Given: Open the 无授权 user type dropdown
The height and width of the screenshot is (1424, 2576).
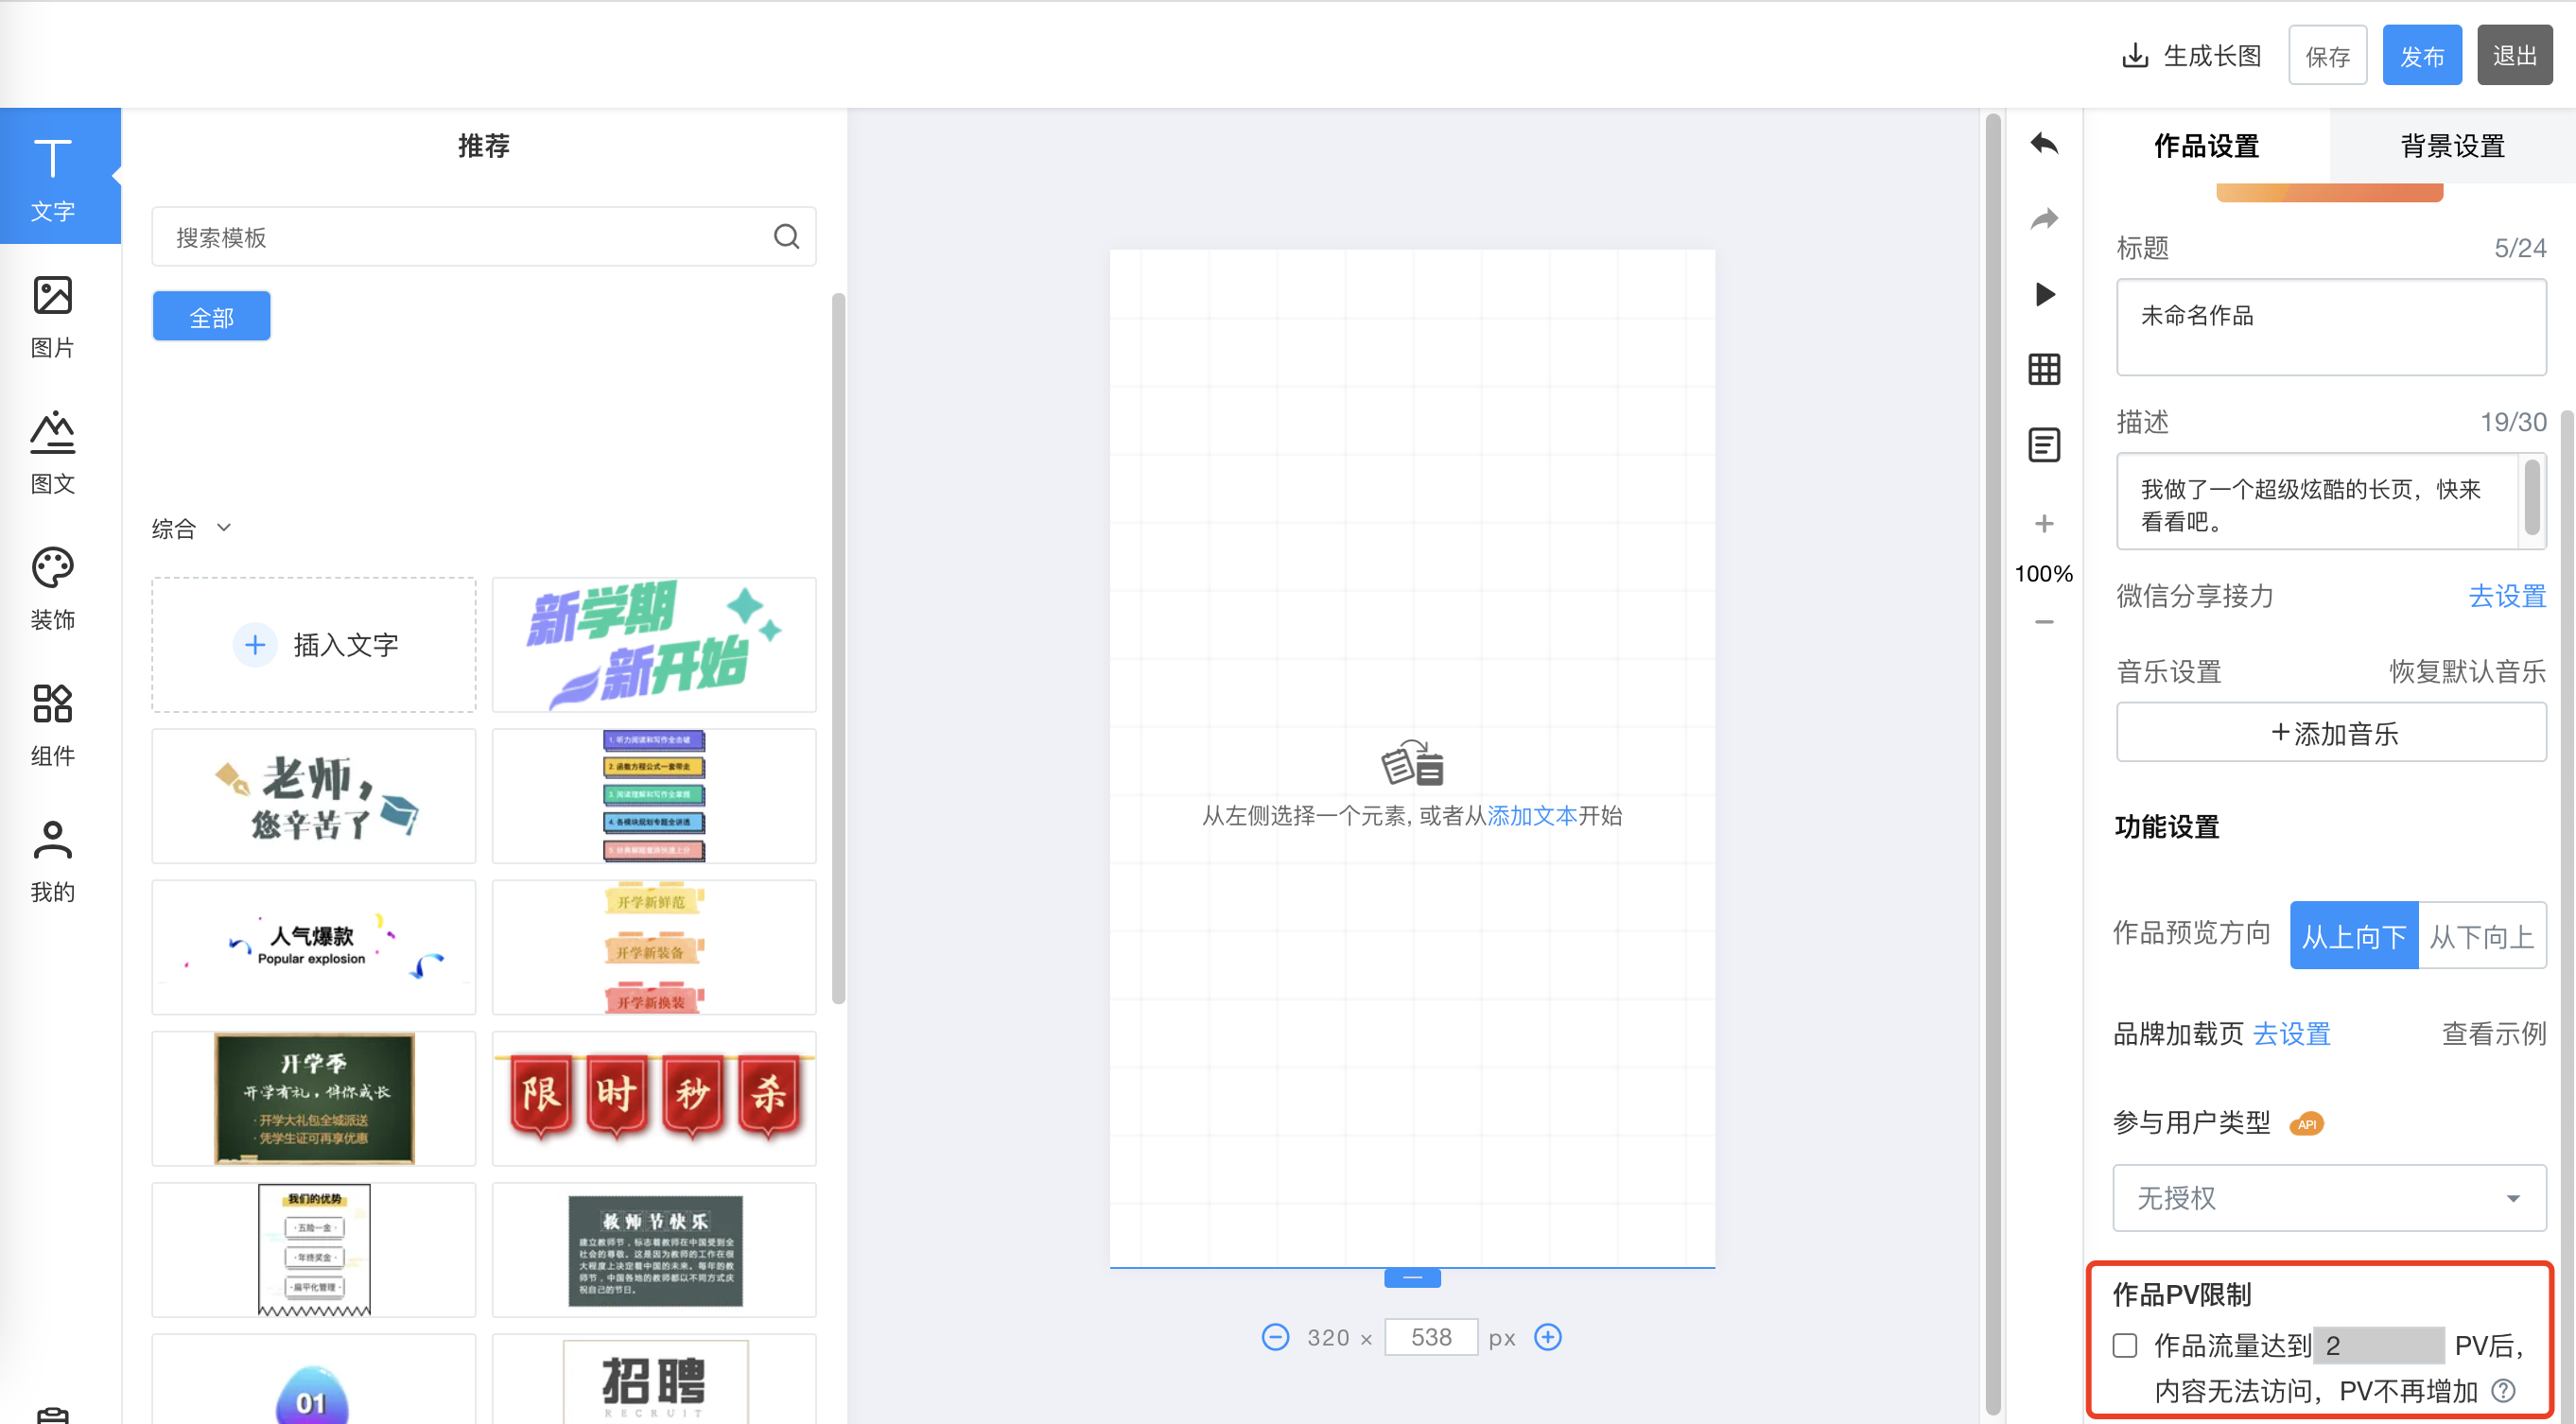Looking at the screenshot, I should pos(2329,1197).
